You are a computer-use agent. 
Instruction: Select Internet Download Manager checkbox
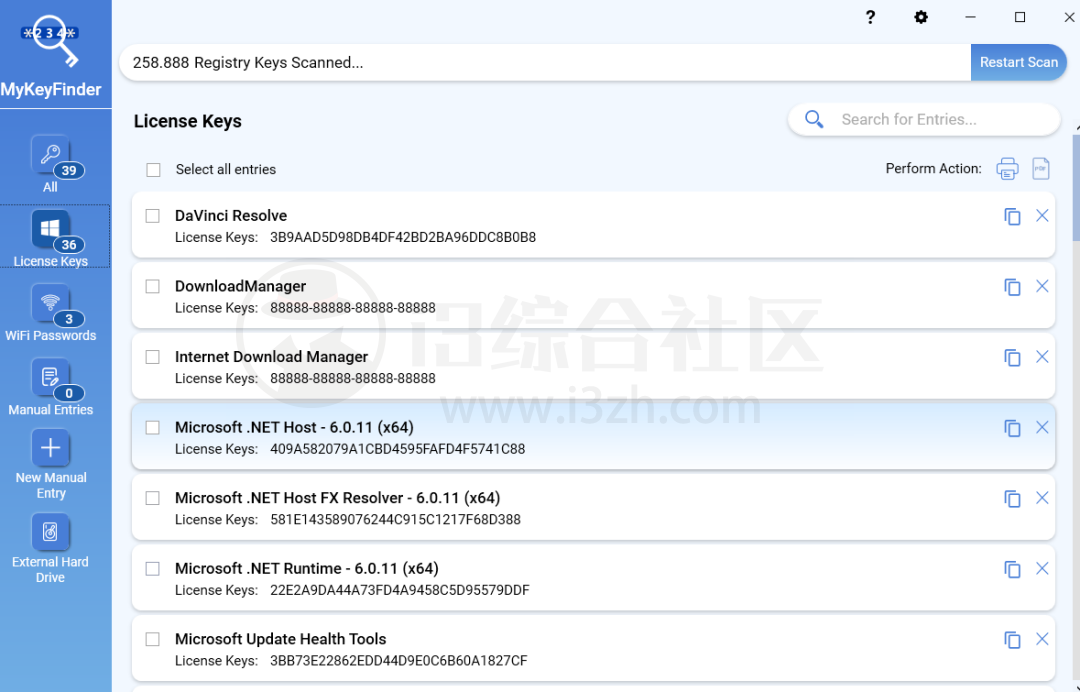152,357
